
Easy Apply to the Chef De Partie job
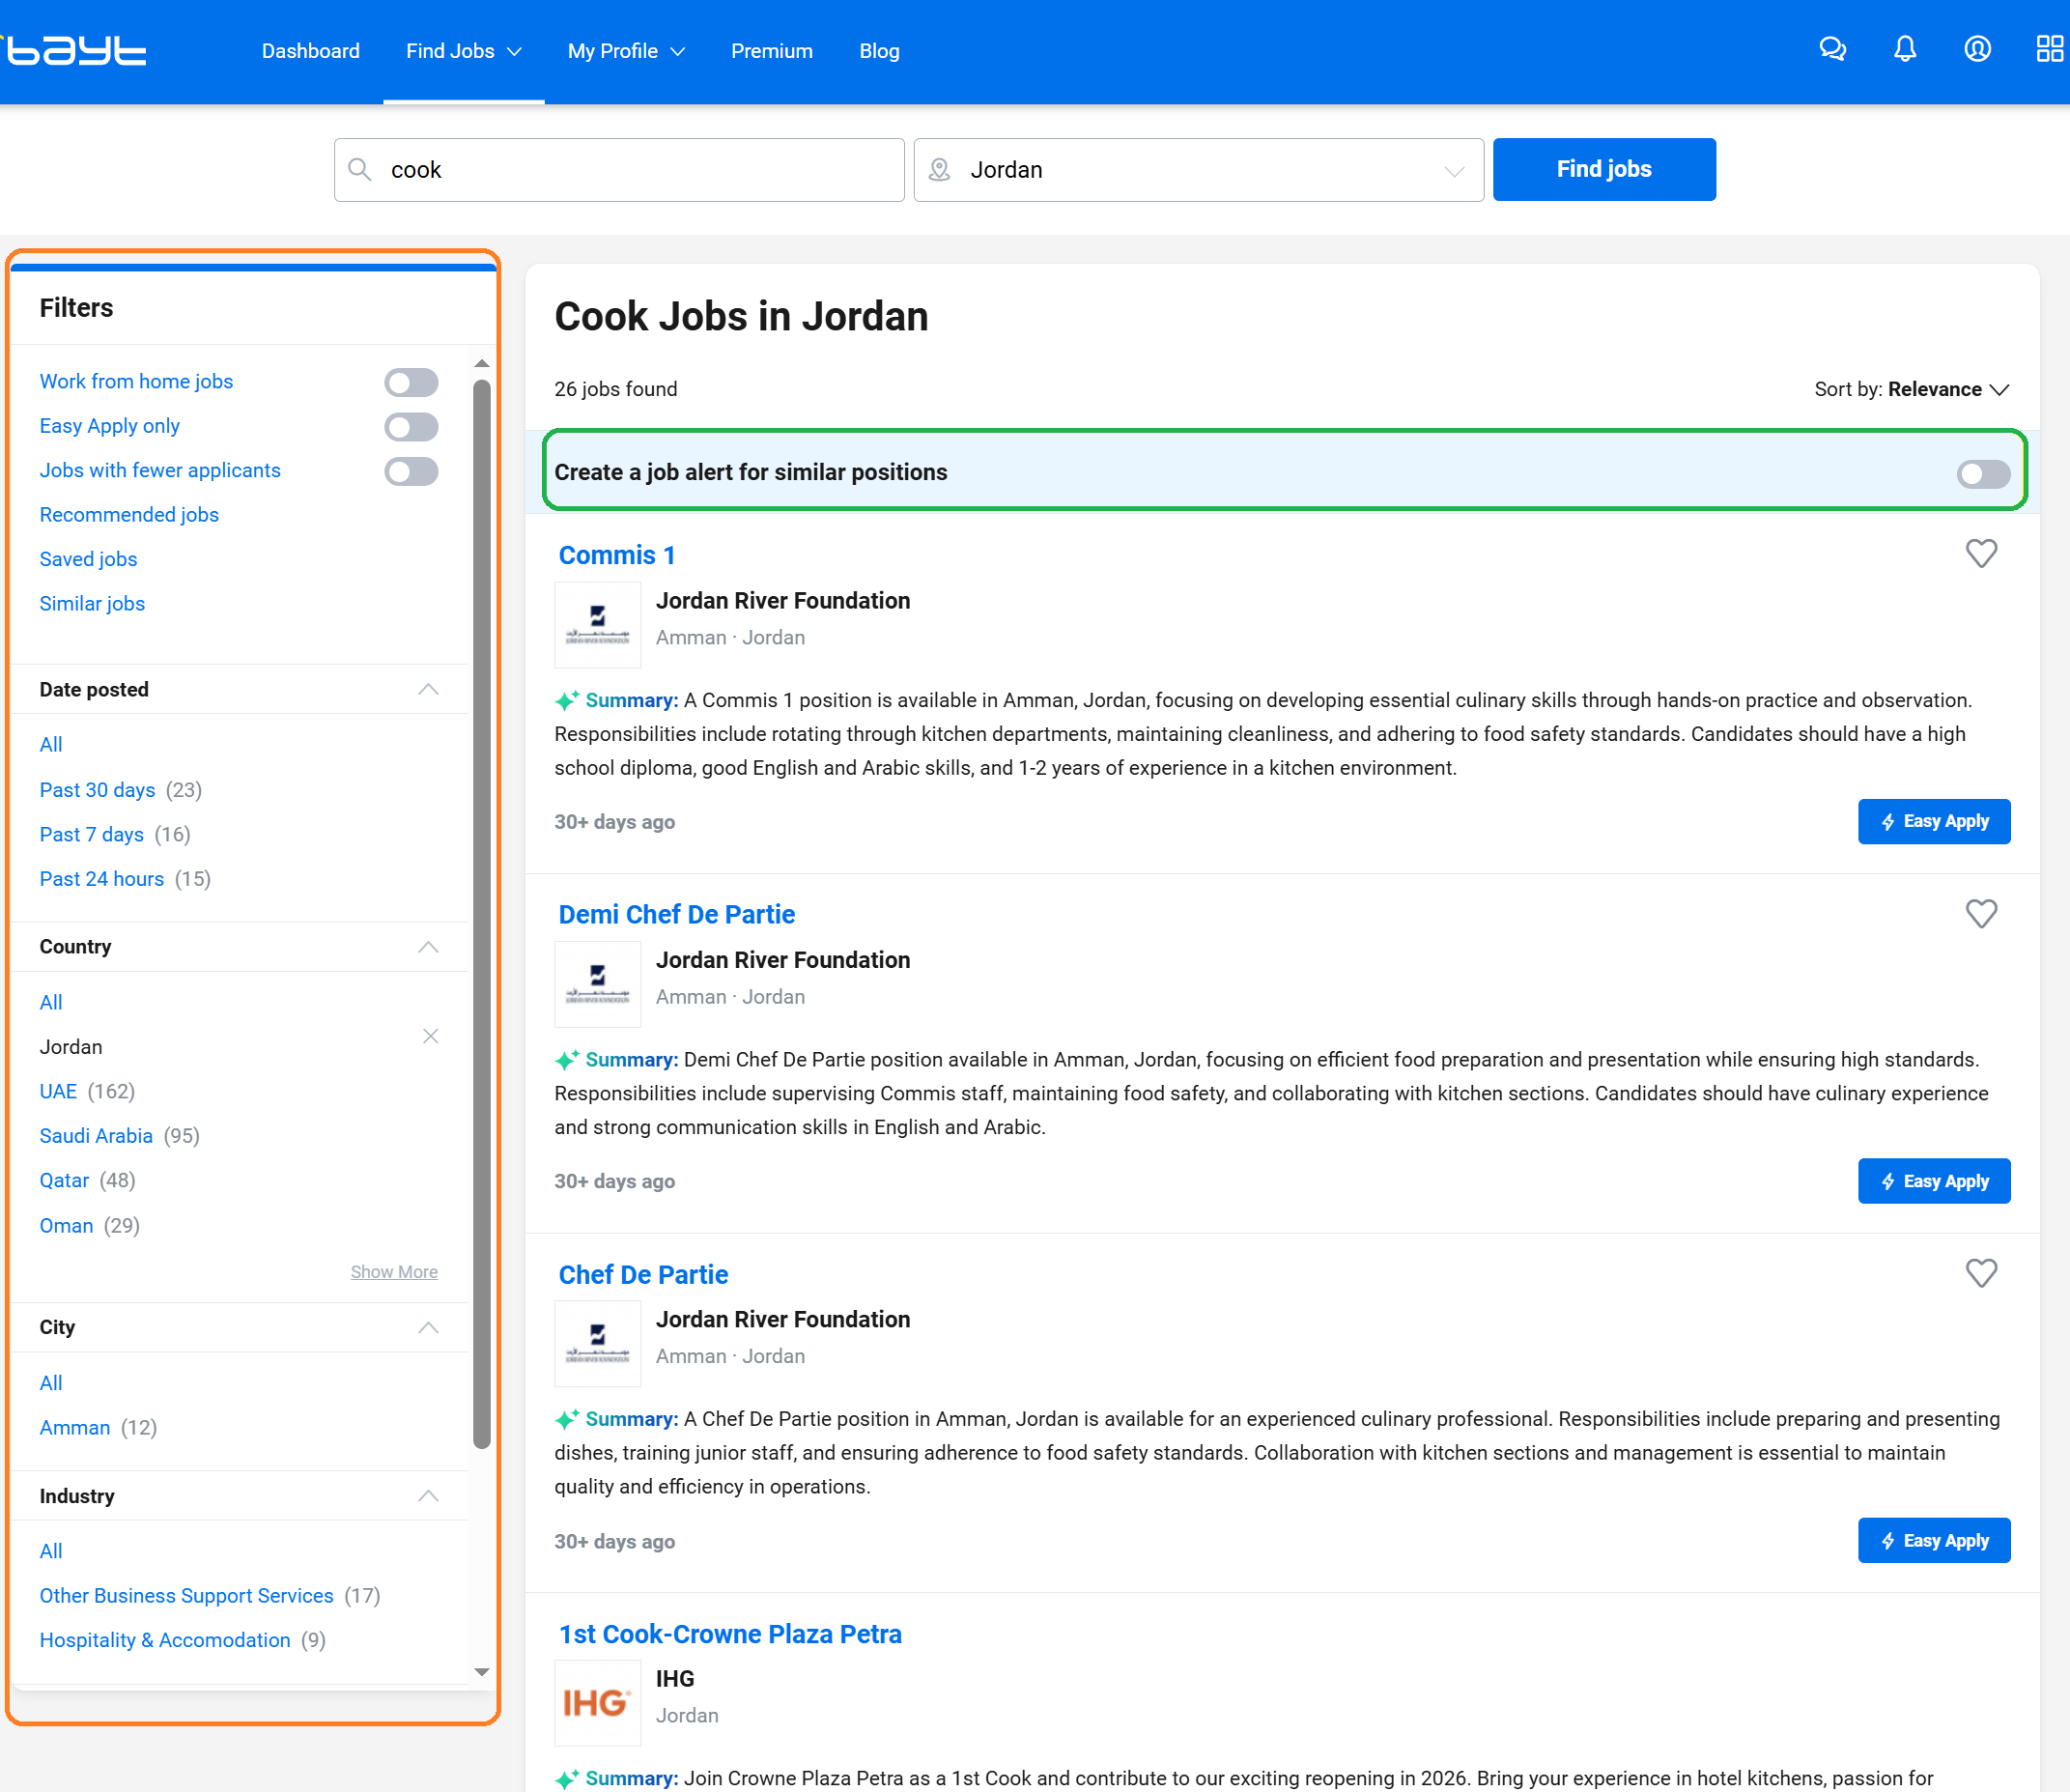point(1933,1540)
